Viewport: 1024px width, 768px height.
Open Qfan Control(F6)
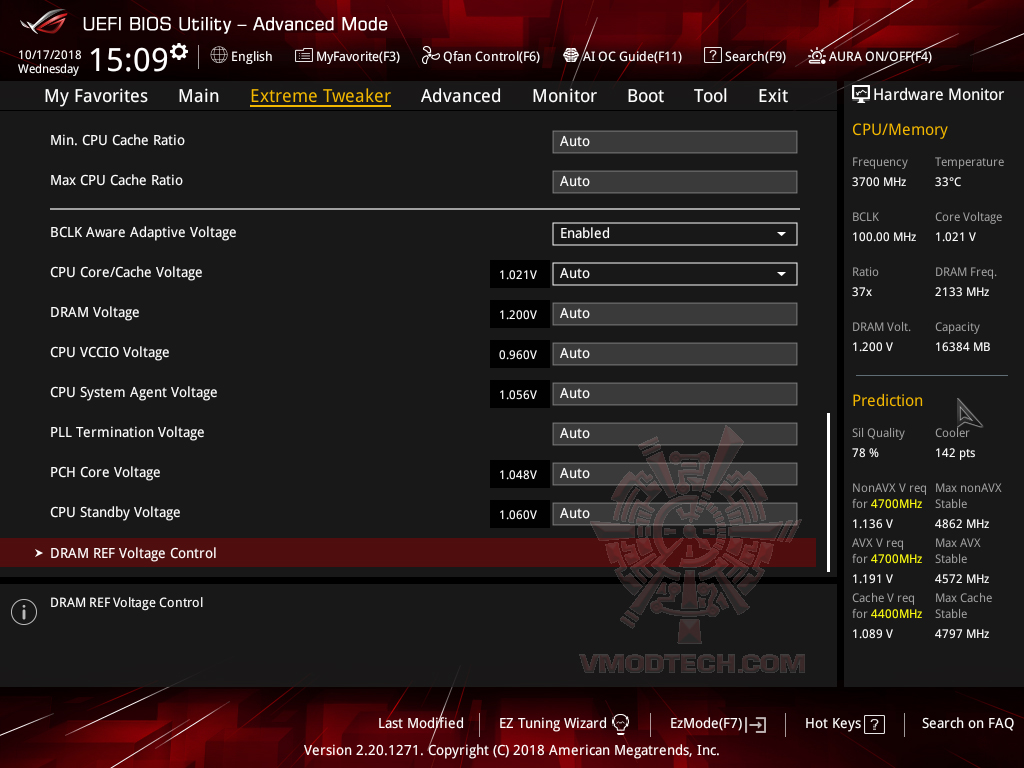click(481, 56)
